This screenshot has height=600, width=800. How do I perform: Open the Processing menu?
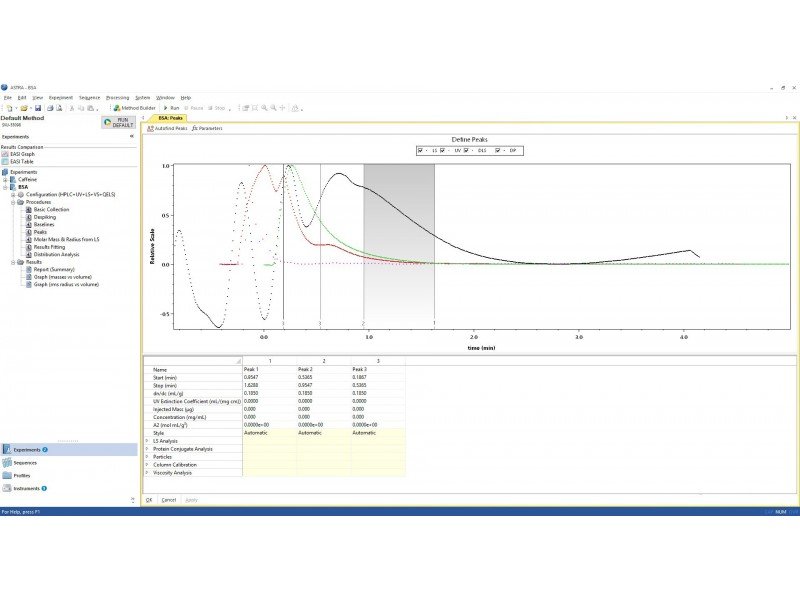pyautogui.click(x=117, y=97)
